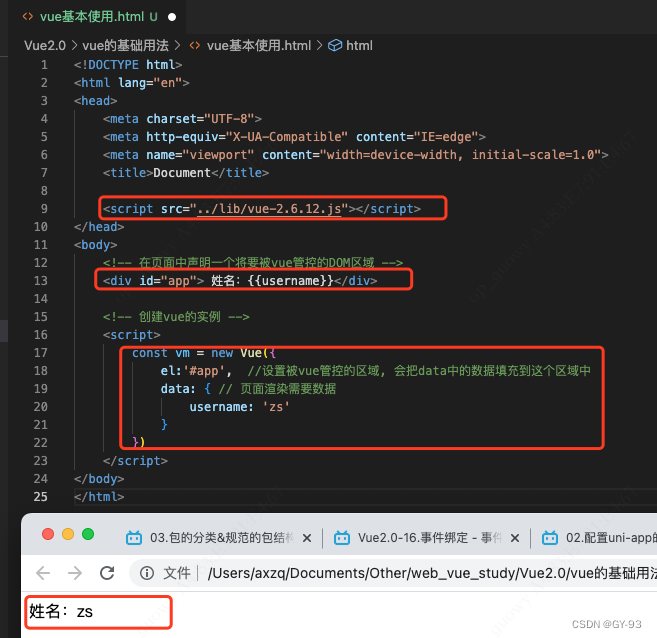Open Vue2.0 breadcrumb folder

pos(45,45)
